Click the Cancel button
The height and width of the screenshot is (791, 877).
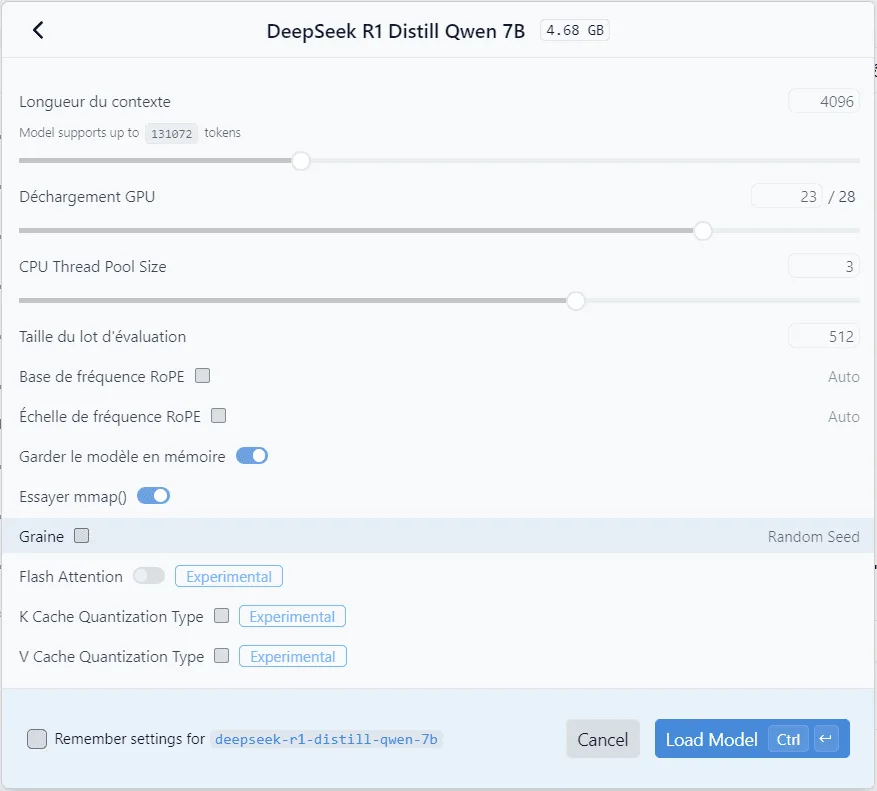click(x=602, y=739)
